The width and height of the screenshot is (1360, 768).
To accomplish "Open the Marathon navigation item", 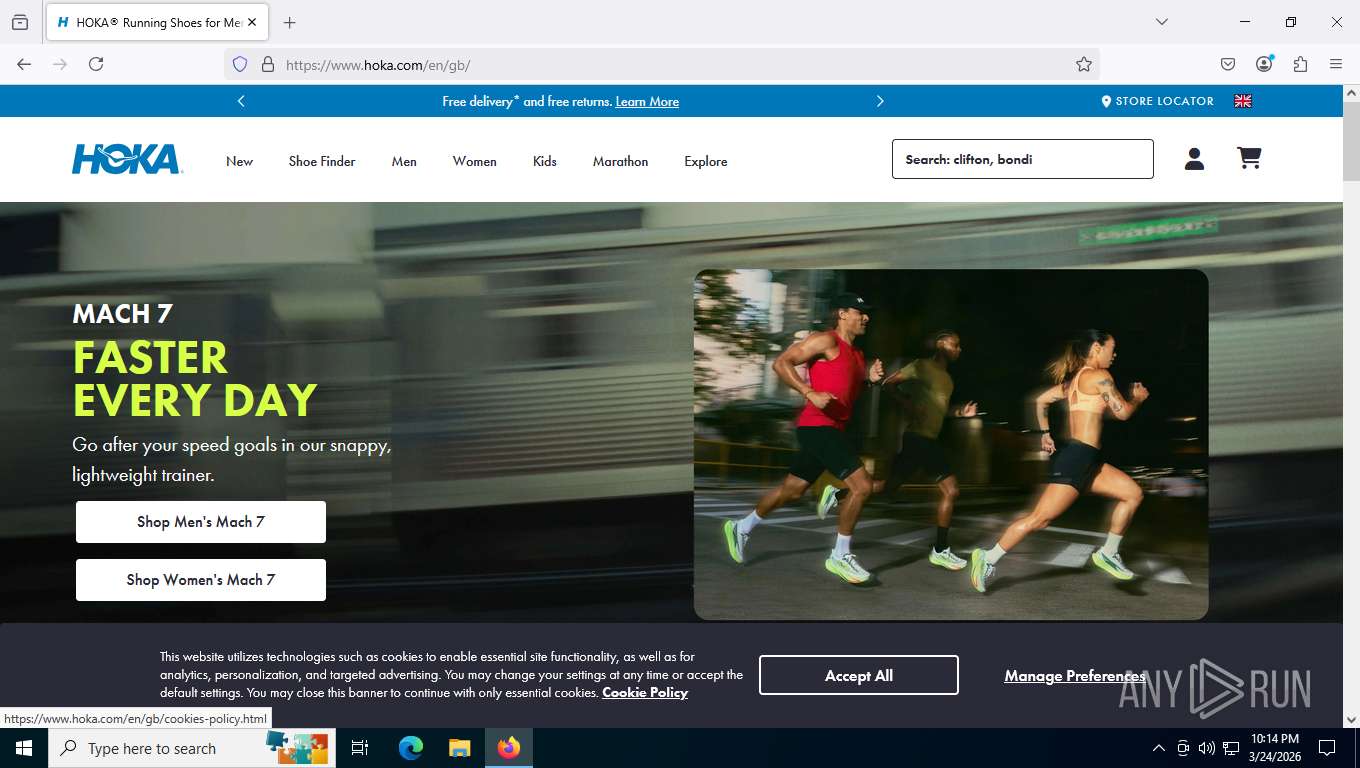I will click(620, 161).
